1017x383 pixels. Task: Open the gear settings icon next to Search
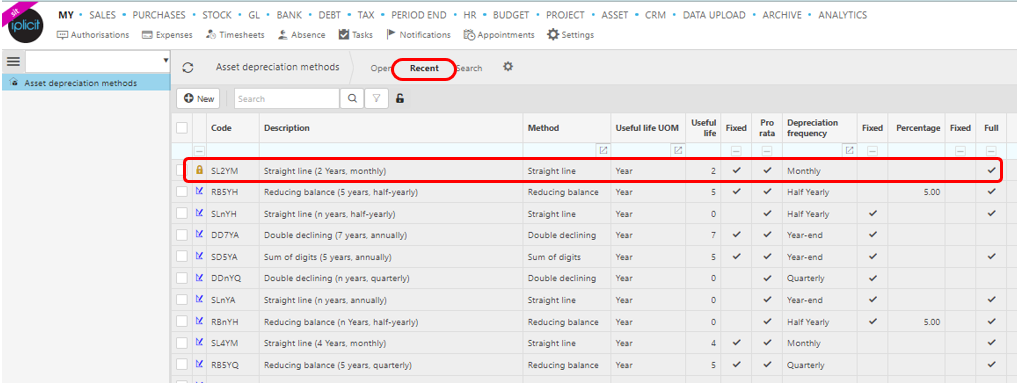coord(508,67)
